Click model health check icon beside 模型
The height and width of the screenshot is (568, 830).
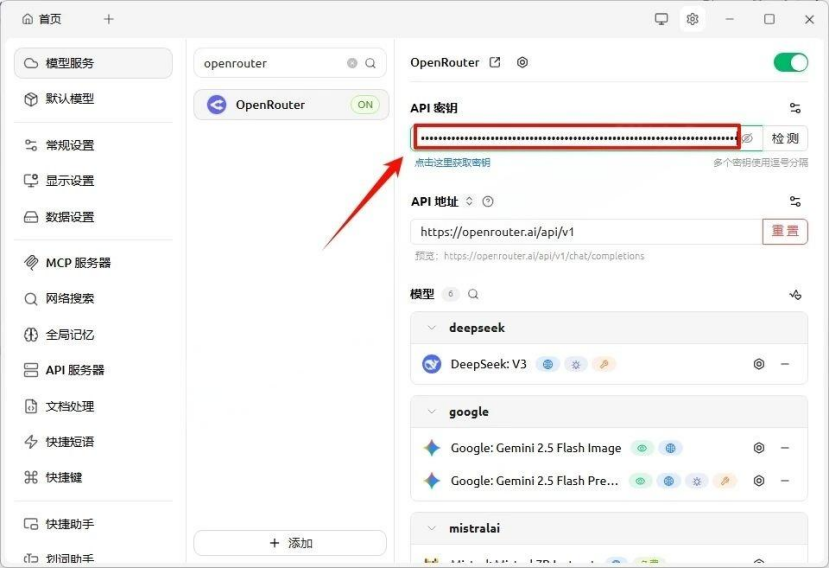(x=795, y=294)
